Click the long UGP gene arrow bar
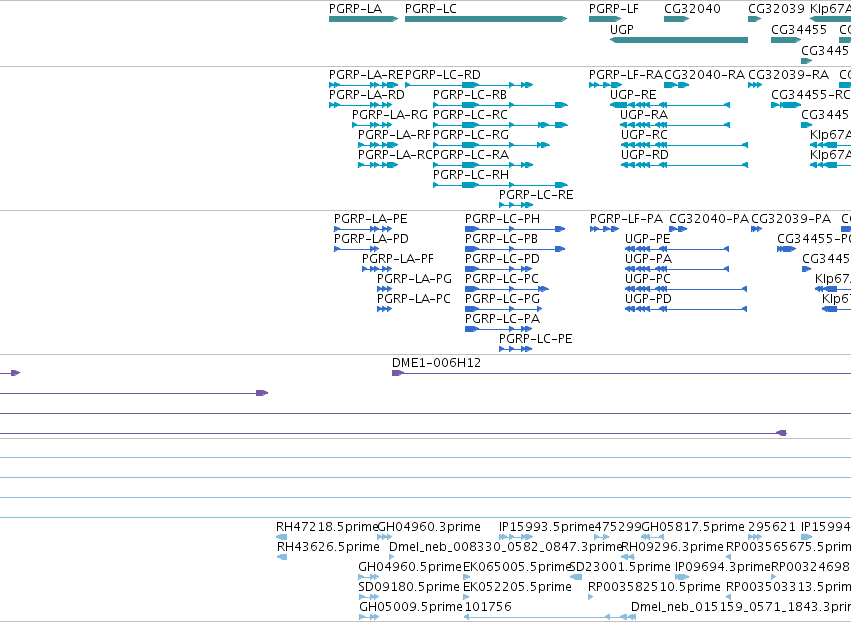This screenshot has height=622, width=851. (679, 40)
